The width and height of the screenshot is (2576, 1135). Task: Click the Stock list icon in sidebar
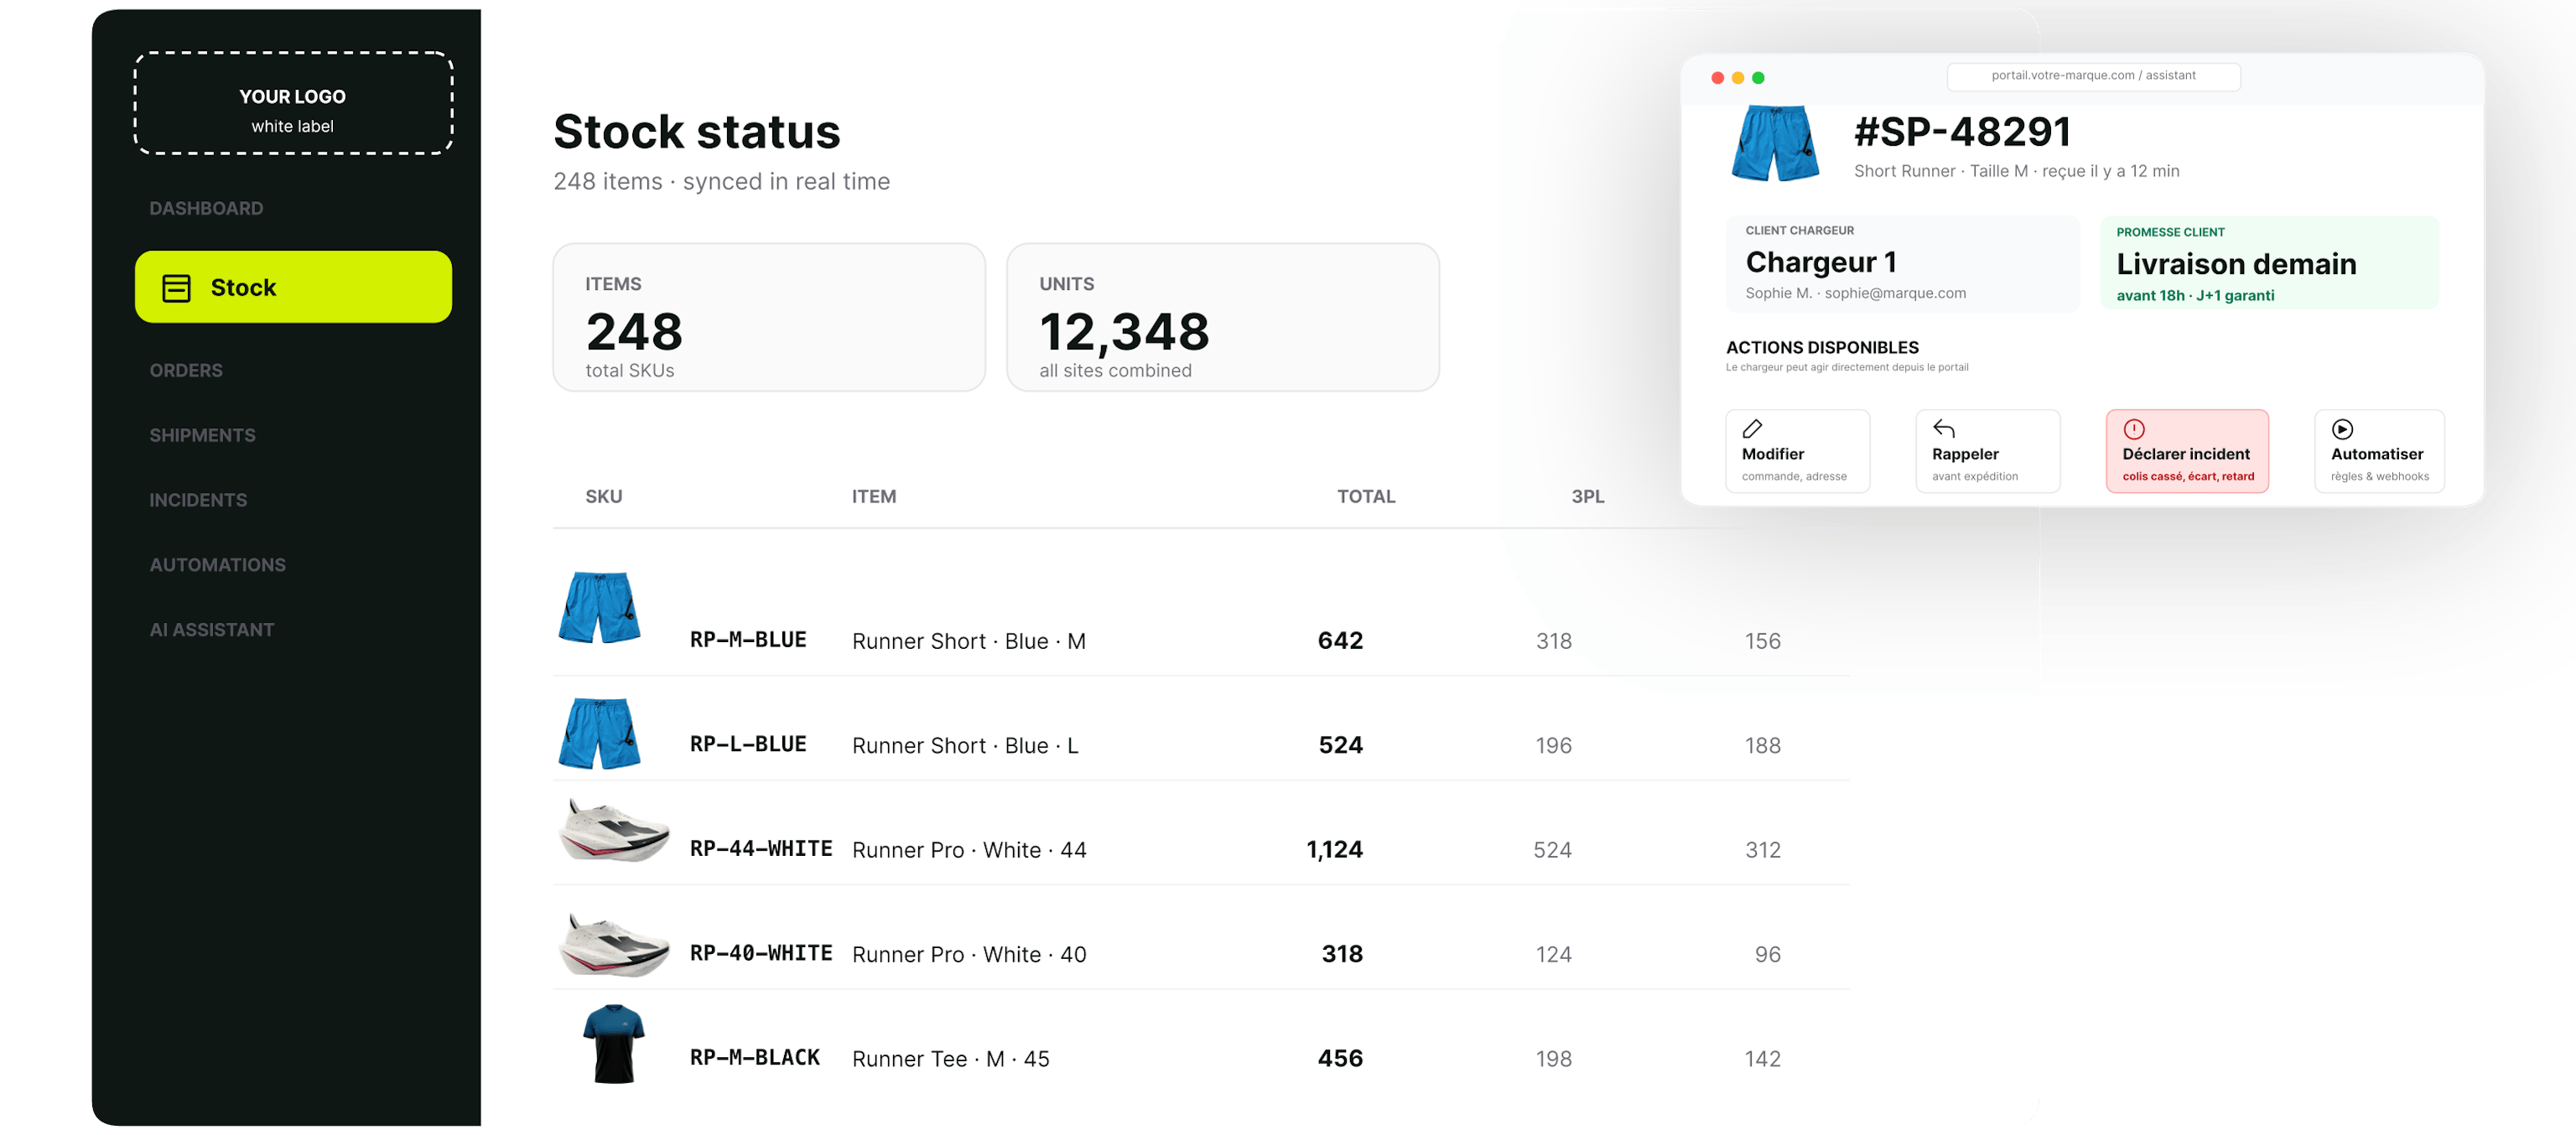tap(176, 288)
